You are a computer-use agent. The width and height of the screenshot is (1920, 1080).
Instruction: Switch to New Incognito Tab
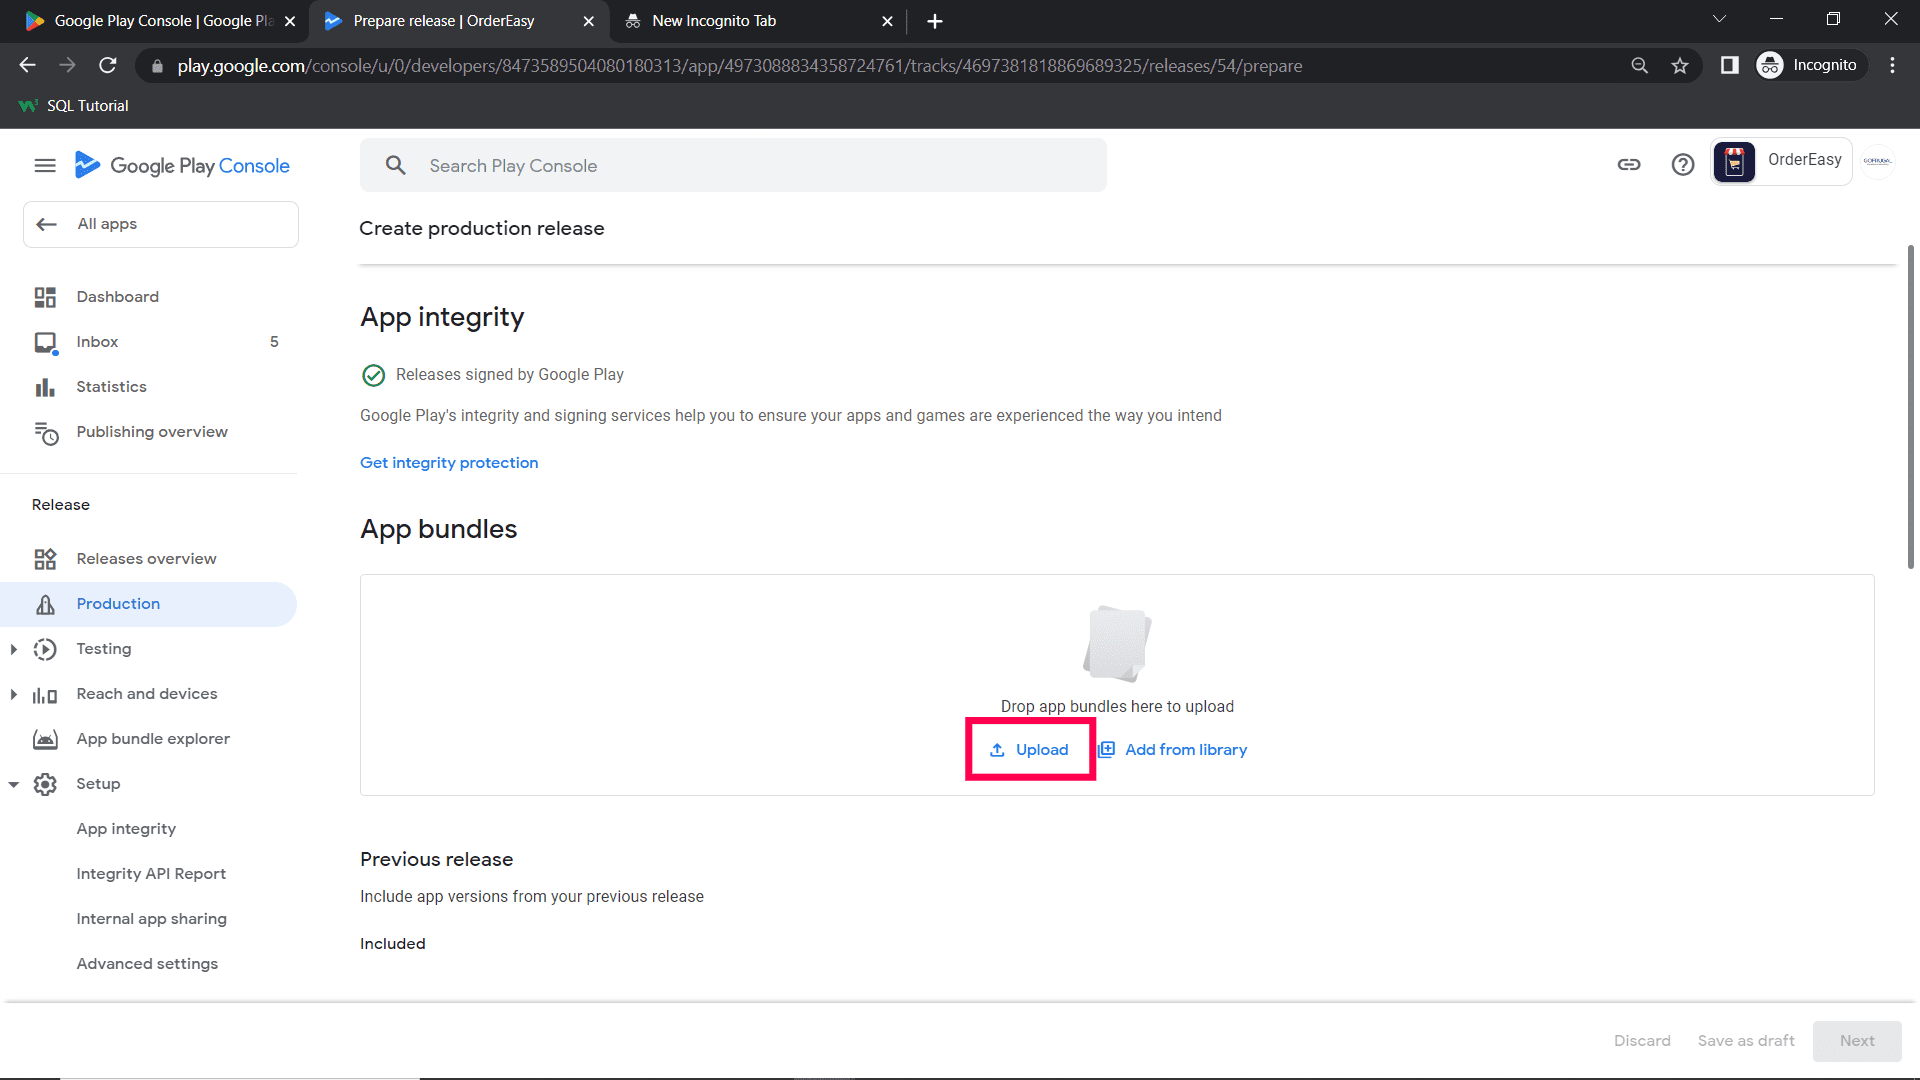coord(714,21)
